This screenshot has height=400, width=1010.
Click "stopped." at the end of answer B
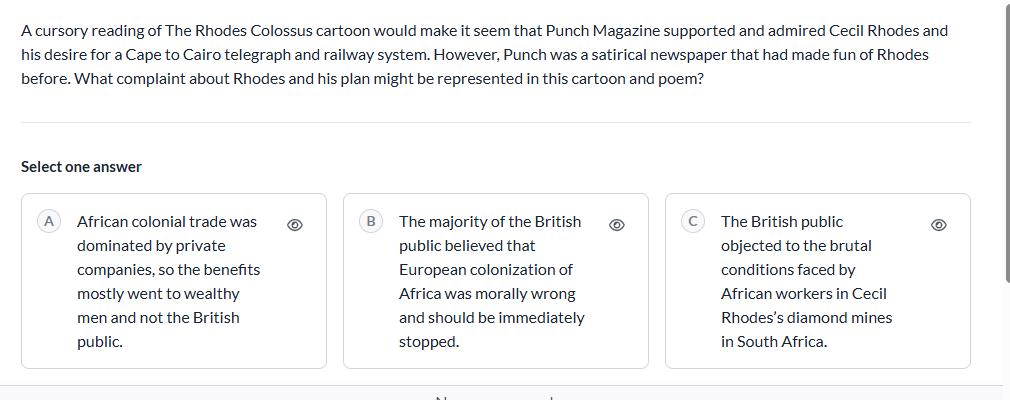click(429, 341)
